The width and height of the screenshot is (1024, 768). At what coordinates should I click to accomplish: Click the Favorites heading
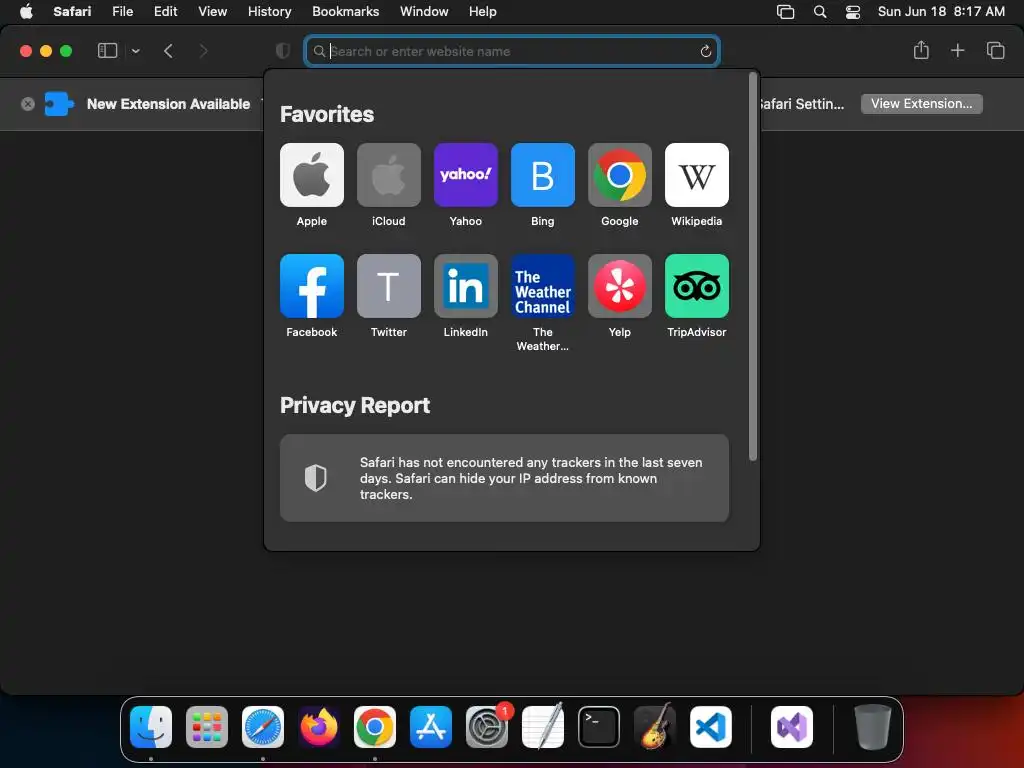327,114
